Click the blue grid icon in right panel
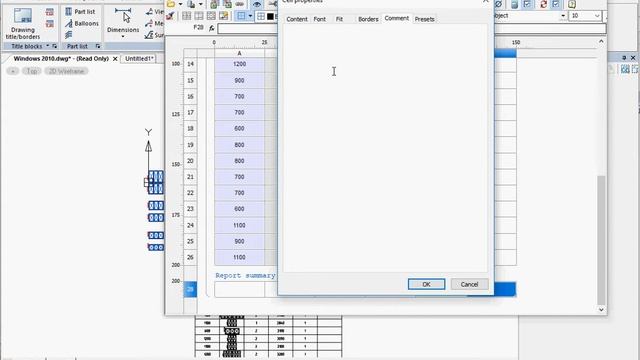Screen dimensions: 640x360 pyautogui.click(x=625, y=70)
